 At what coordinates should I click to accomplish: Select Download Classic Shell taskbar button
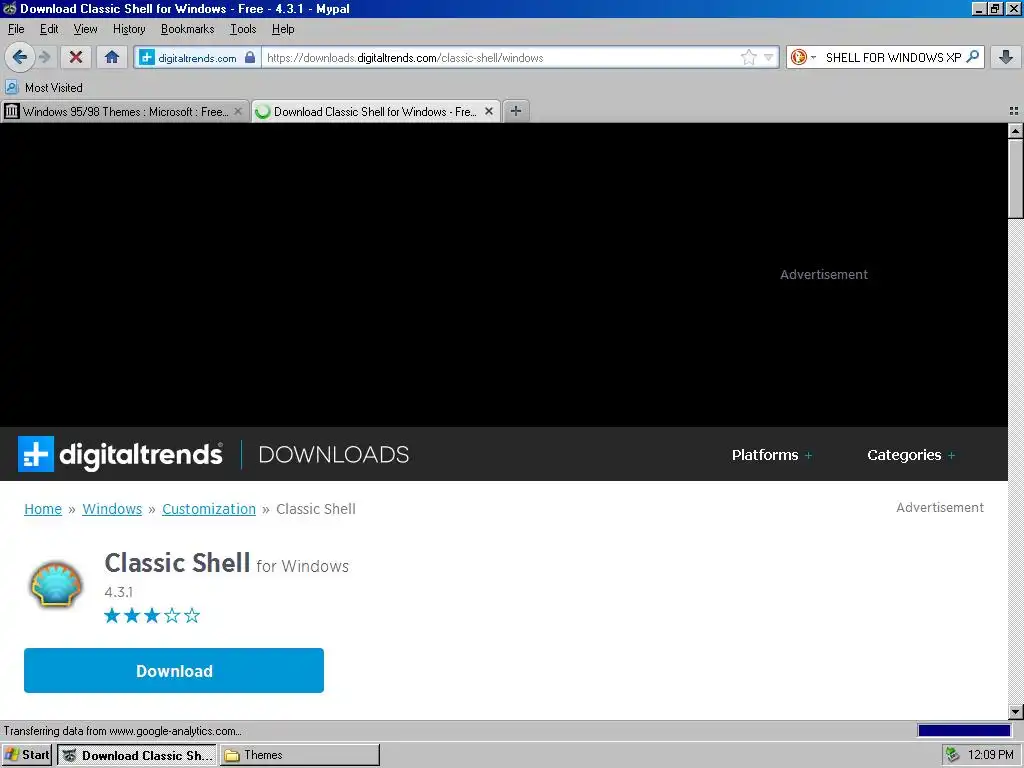[136, 755]
